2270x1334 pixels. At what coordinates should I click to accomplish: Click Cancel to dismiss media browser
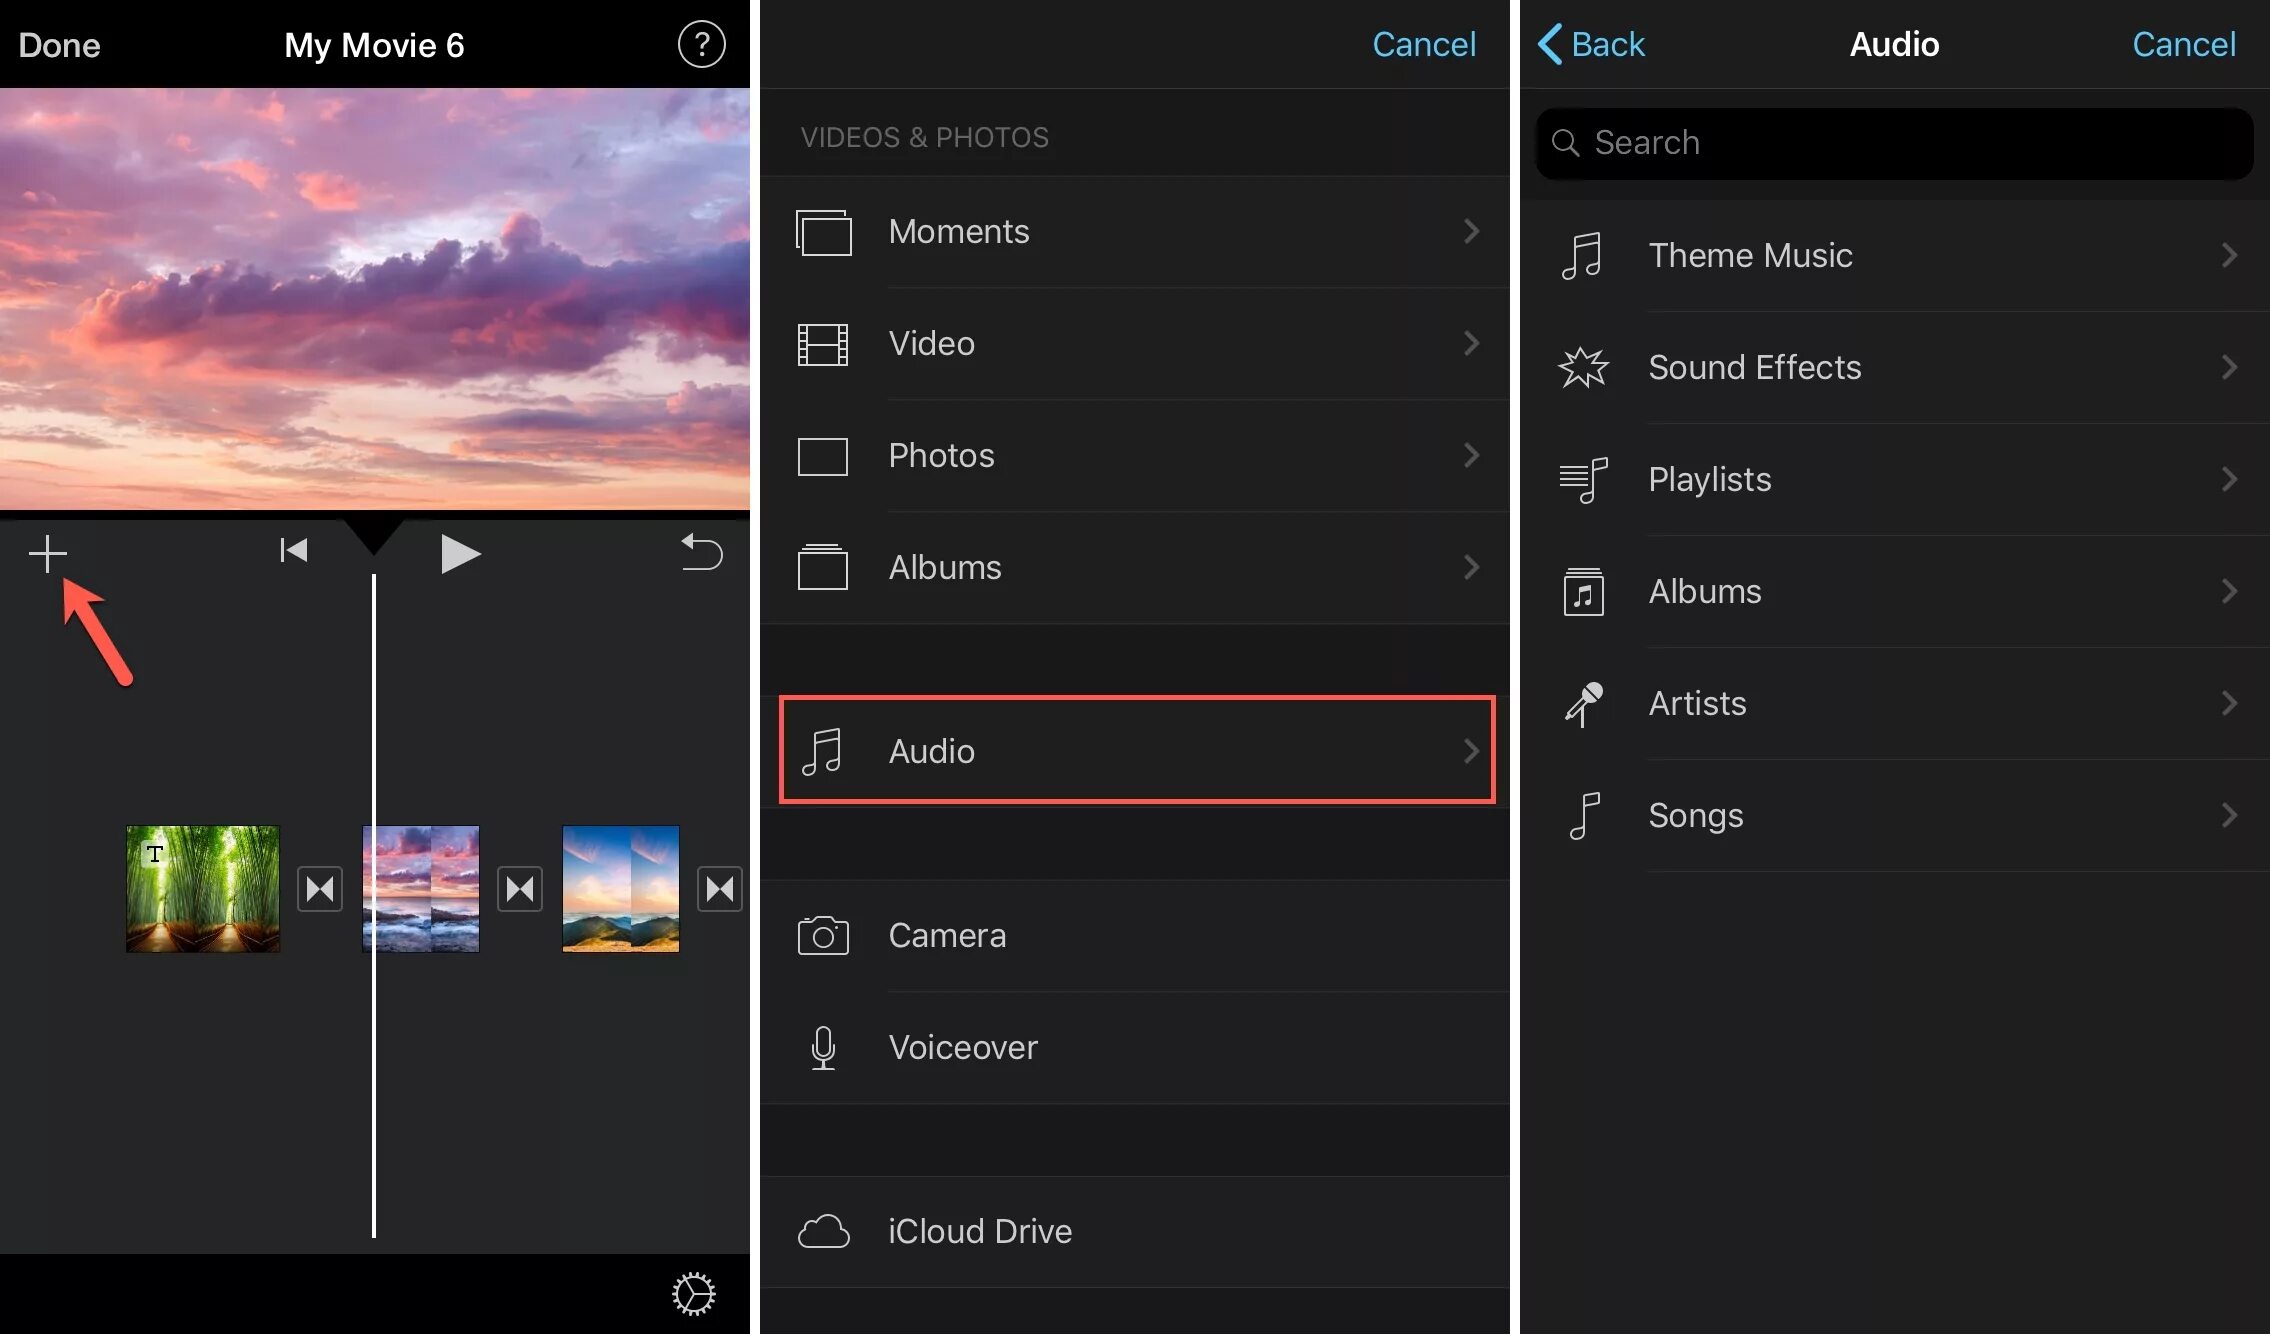point(1424,43)
